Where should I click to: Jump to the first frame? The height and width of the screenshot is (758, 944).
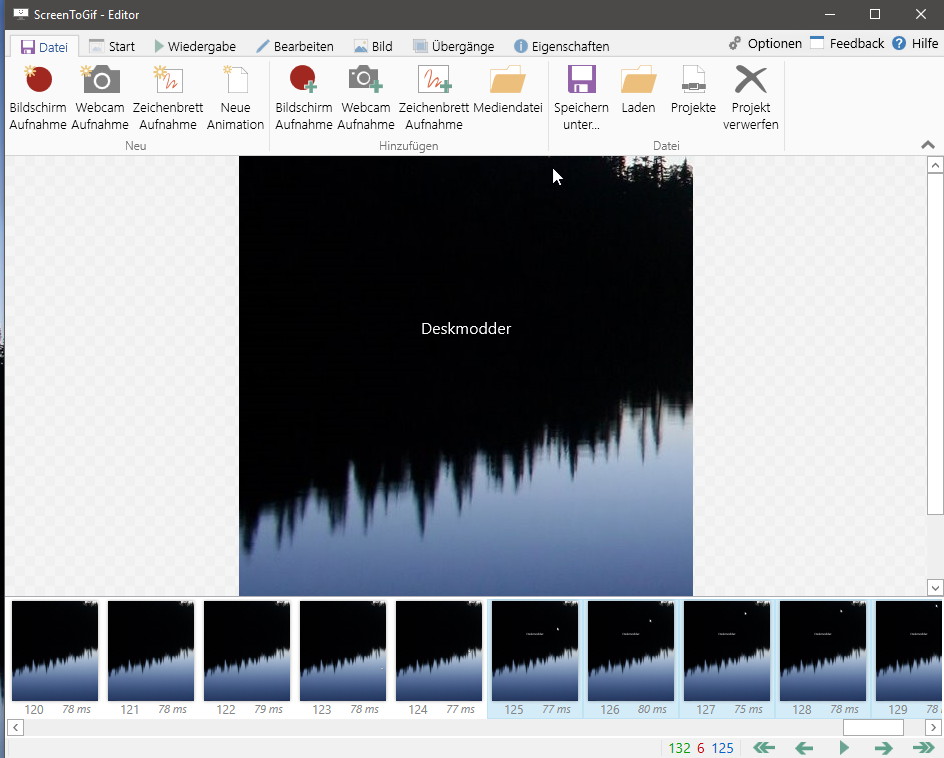pos(764,748)
